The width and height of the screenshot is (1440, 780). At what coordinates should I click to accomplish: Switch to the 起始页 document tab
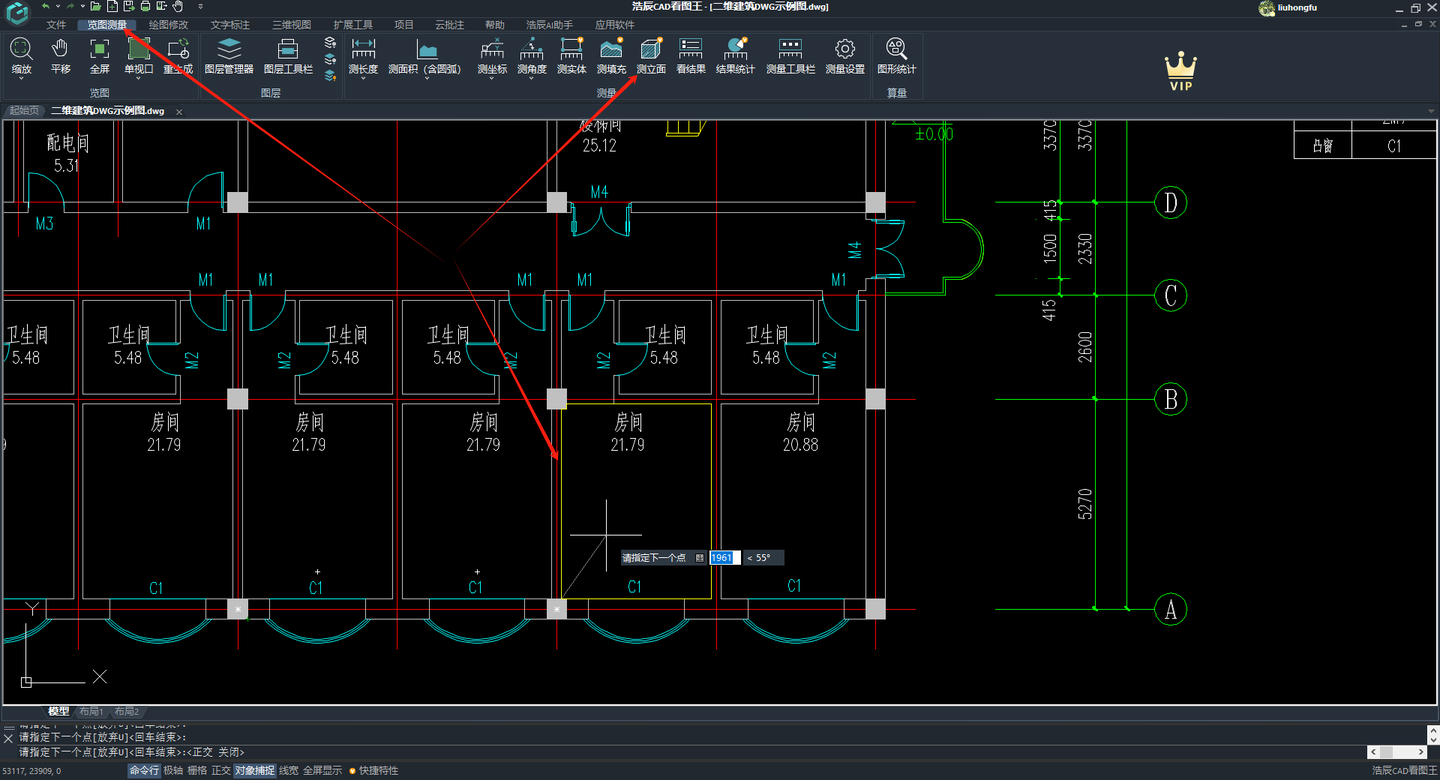coord(24,111)
